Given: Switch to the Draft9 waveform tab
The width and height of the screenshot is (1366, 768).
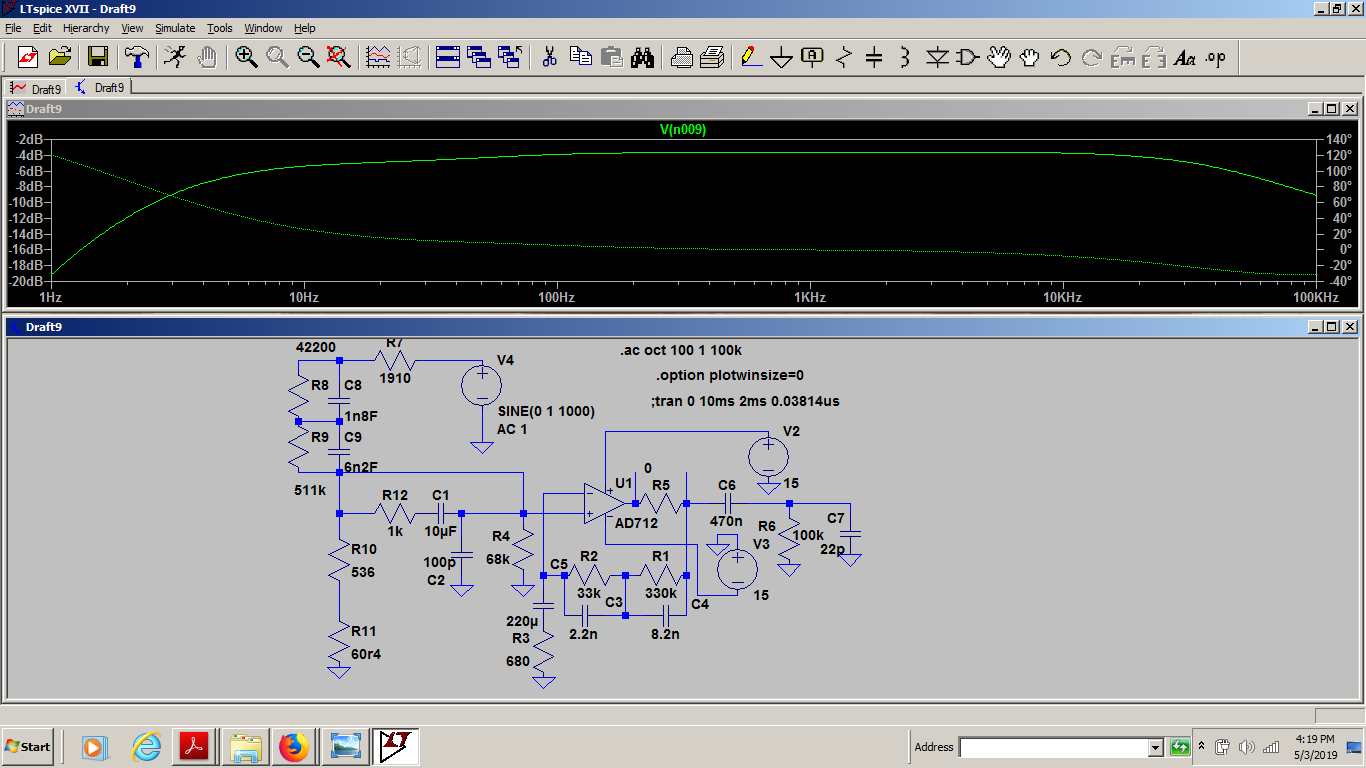Looking at the screenshot, I should click(x=36, y=89).
